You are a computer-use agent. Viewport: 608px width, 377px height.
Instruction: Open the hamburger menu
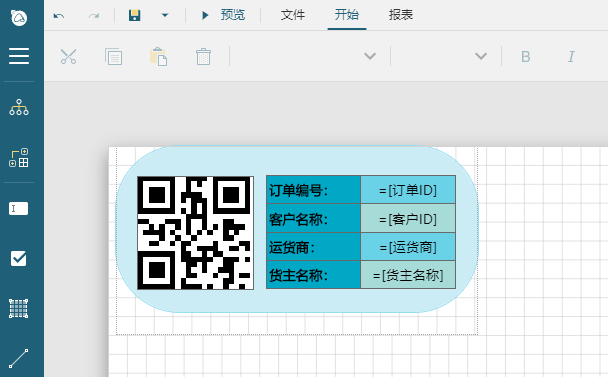[19, 56]
